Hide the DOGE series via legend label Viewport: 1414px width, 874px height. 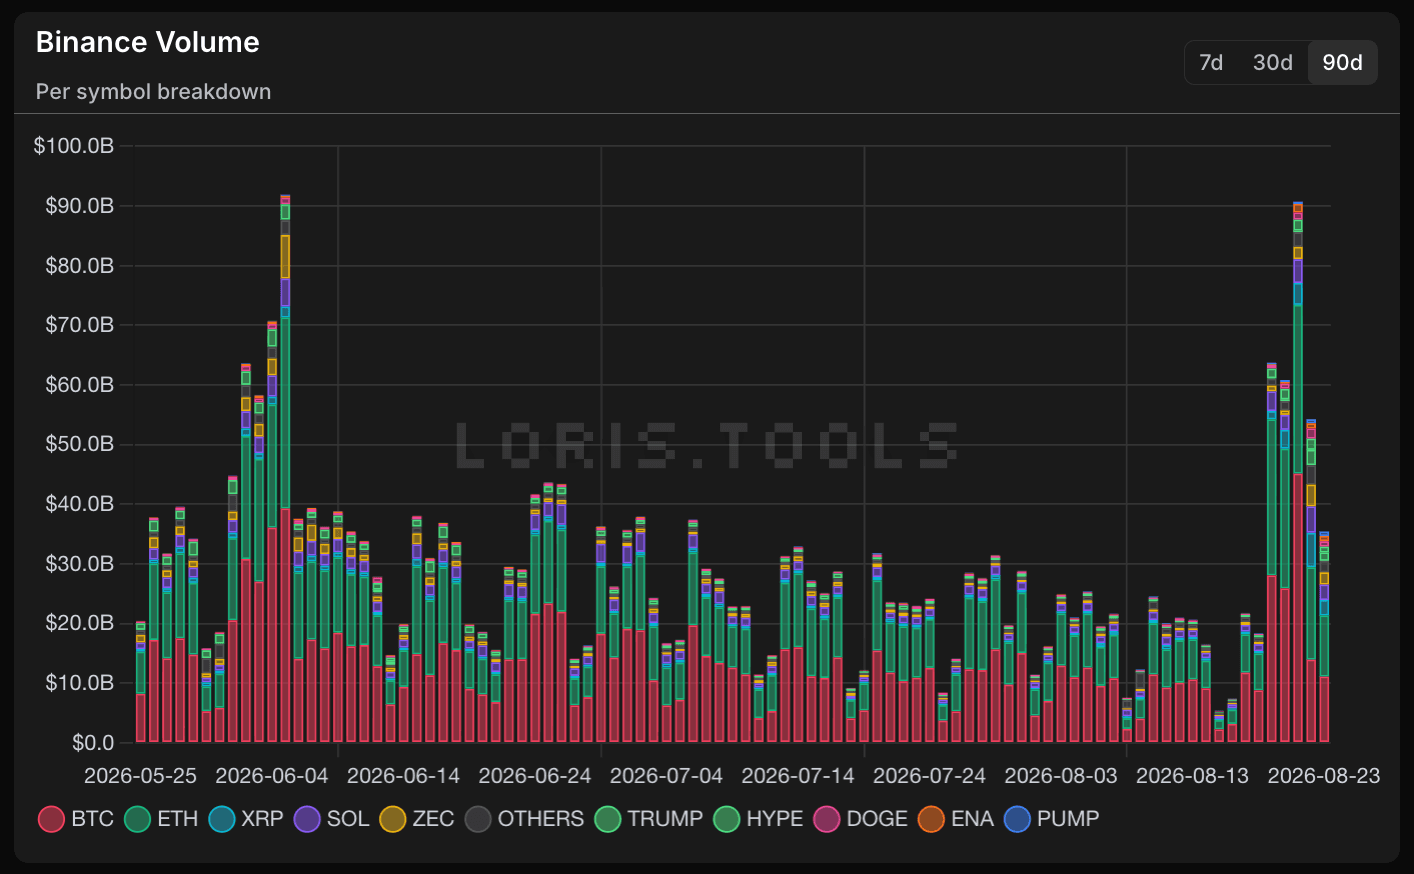click(x=877, y=819)
